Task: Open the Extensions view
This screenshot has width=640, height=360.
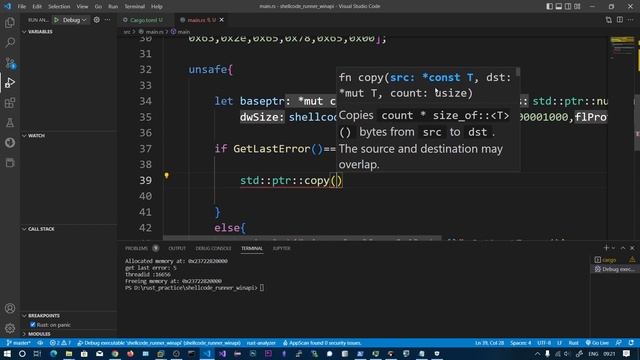Action: (x=10, y=103)
